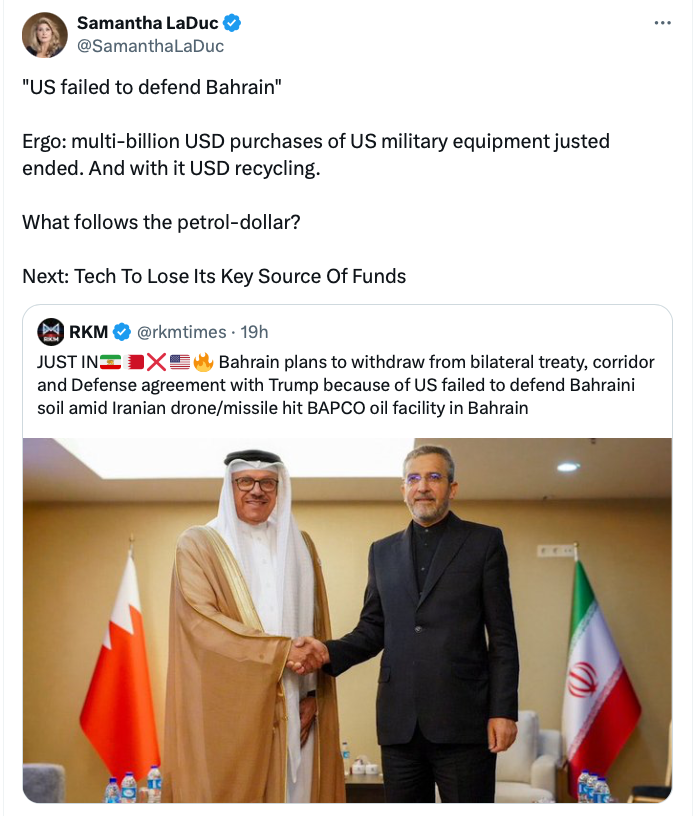
Task: Expand the three-dot more options menu
Action: [x=662, y=23]
